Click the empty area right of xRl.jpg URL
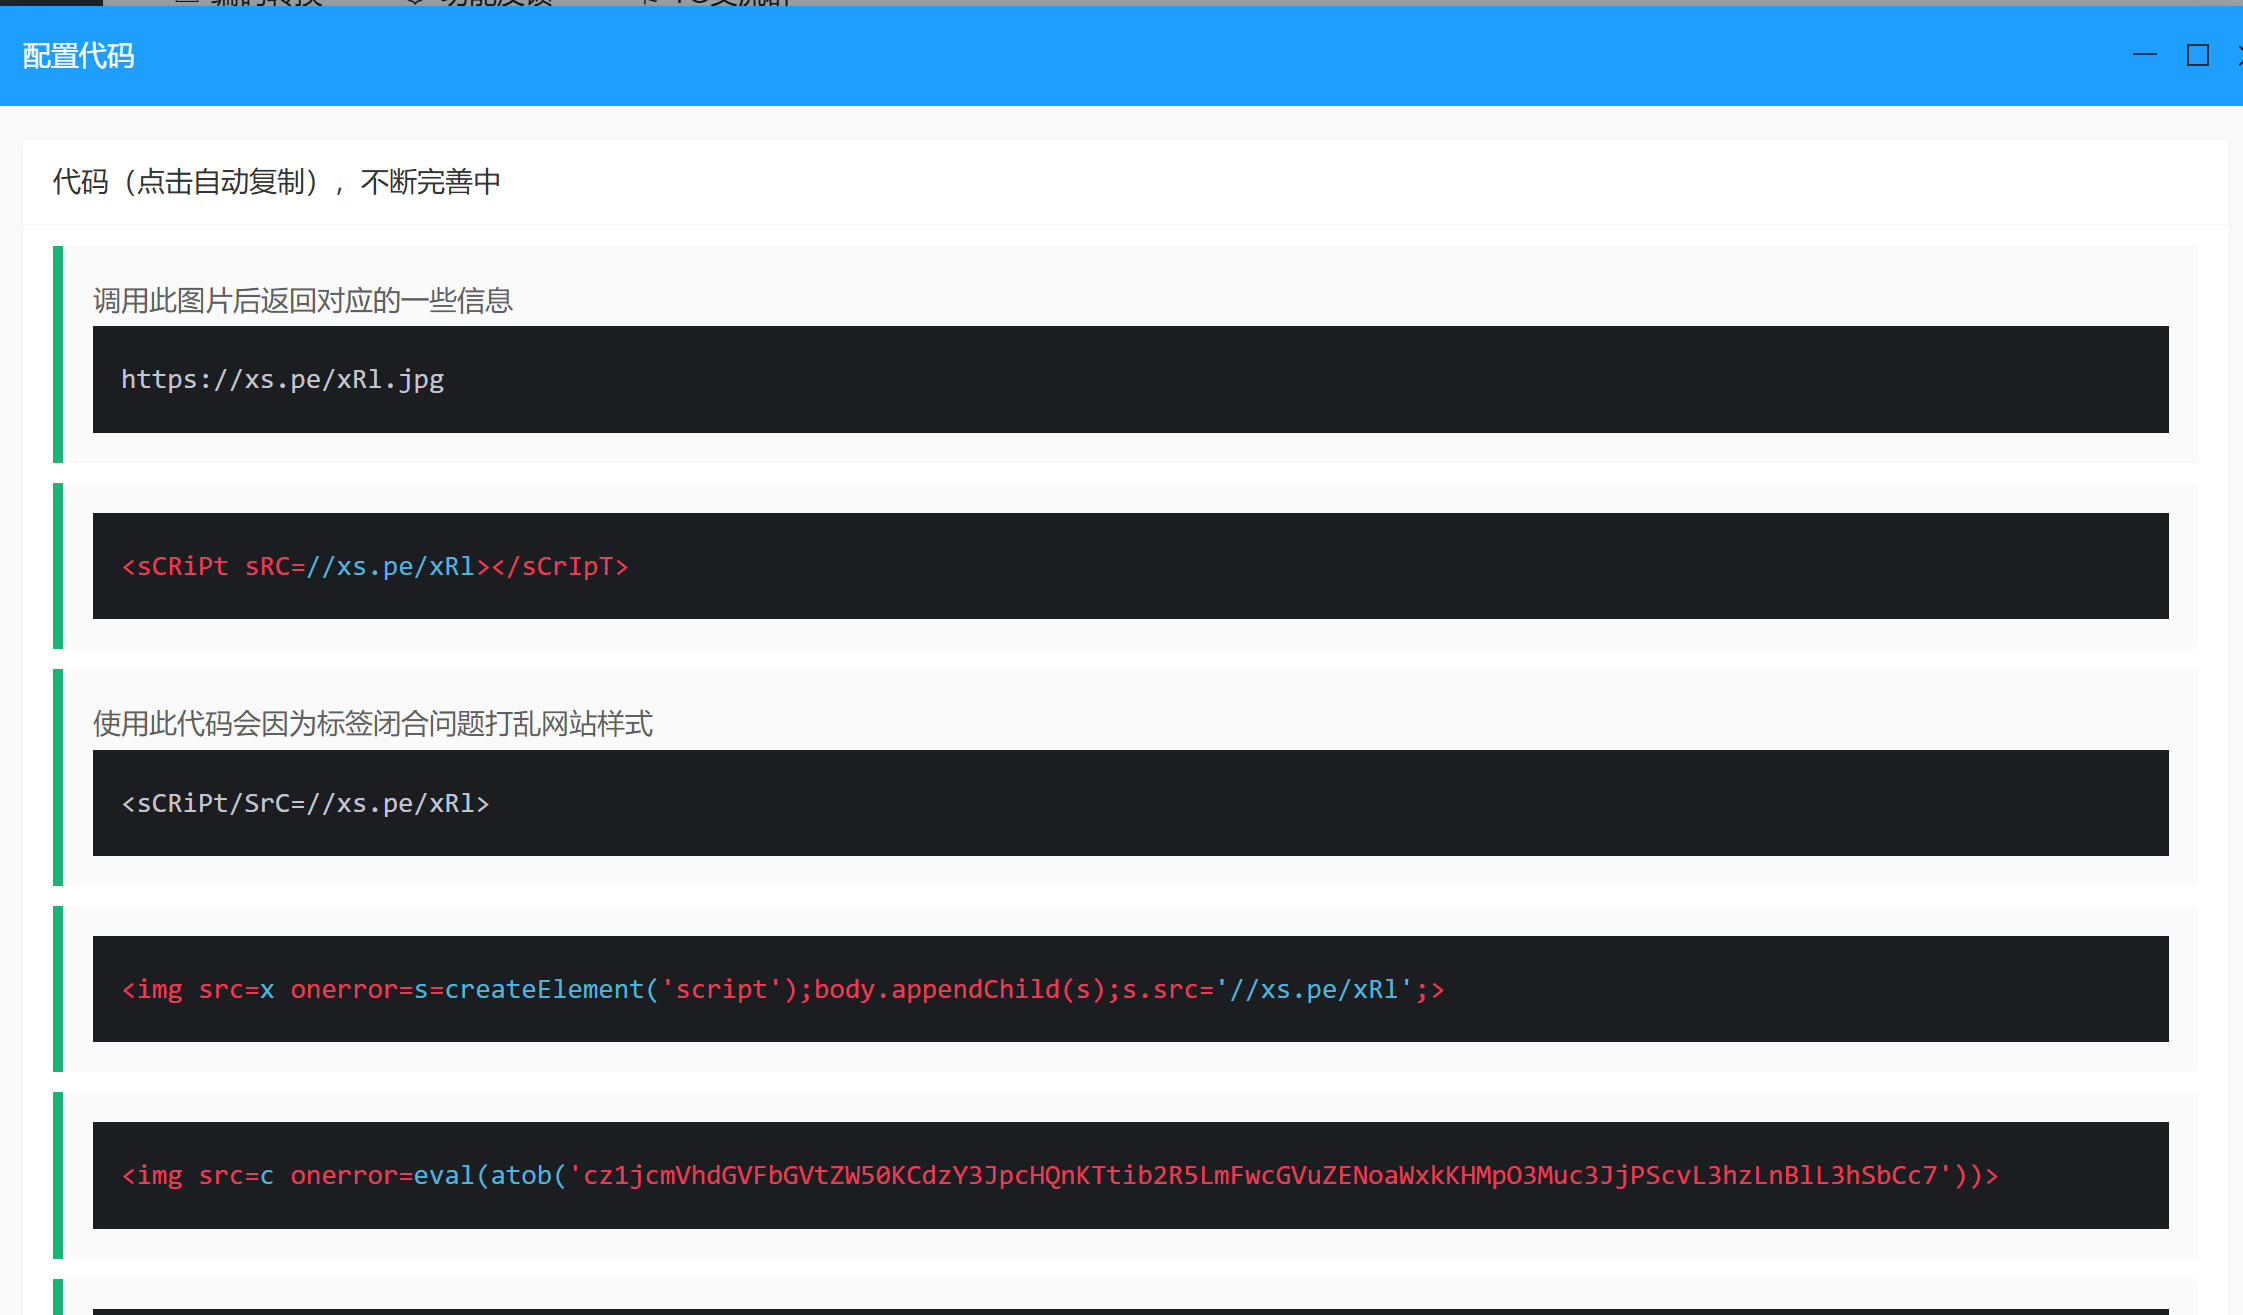2243x1315 pixels. (x=1300, y=380)
